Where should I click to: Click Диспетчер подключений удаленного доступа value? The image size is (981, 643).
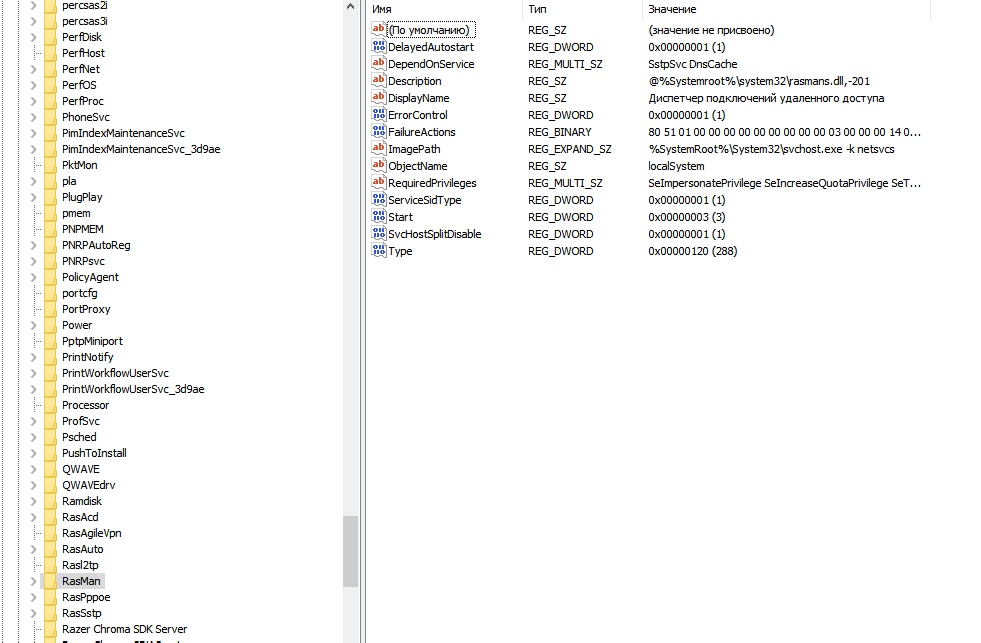pos(766,98)
